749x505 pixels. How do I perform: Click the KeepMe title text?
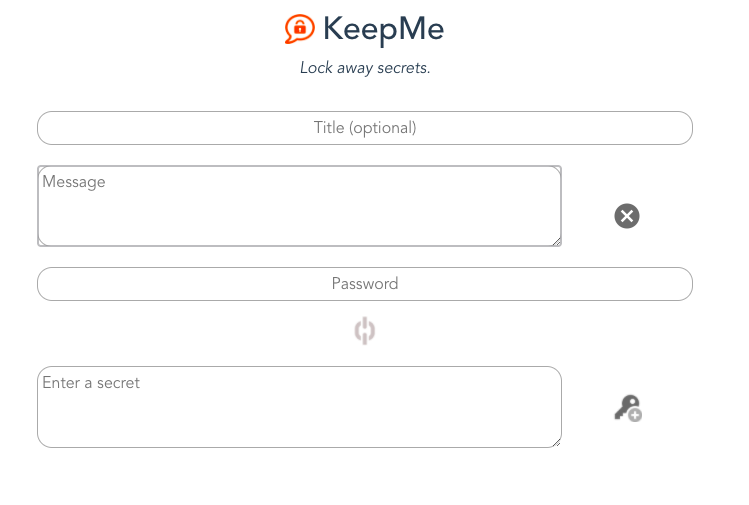[x=384, y=29]
